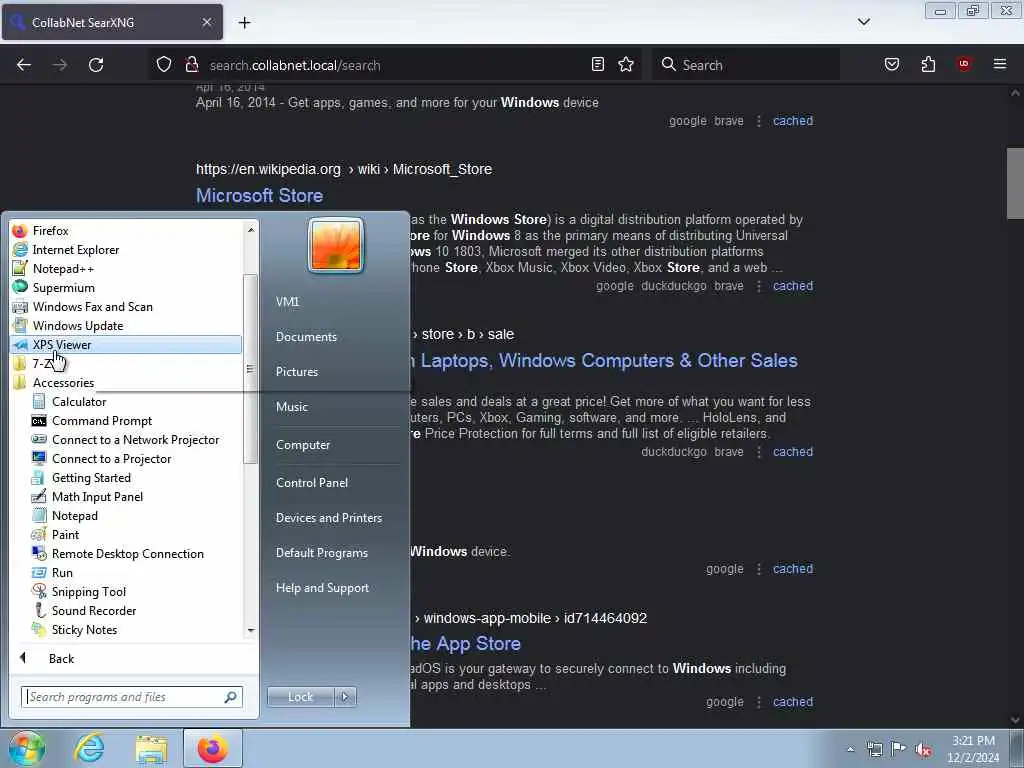
Task: Open Getting Started
Action: pyautogui.click(x=91, y=477)
